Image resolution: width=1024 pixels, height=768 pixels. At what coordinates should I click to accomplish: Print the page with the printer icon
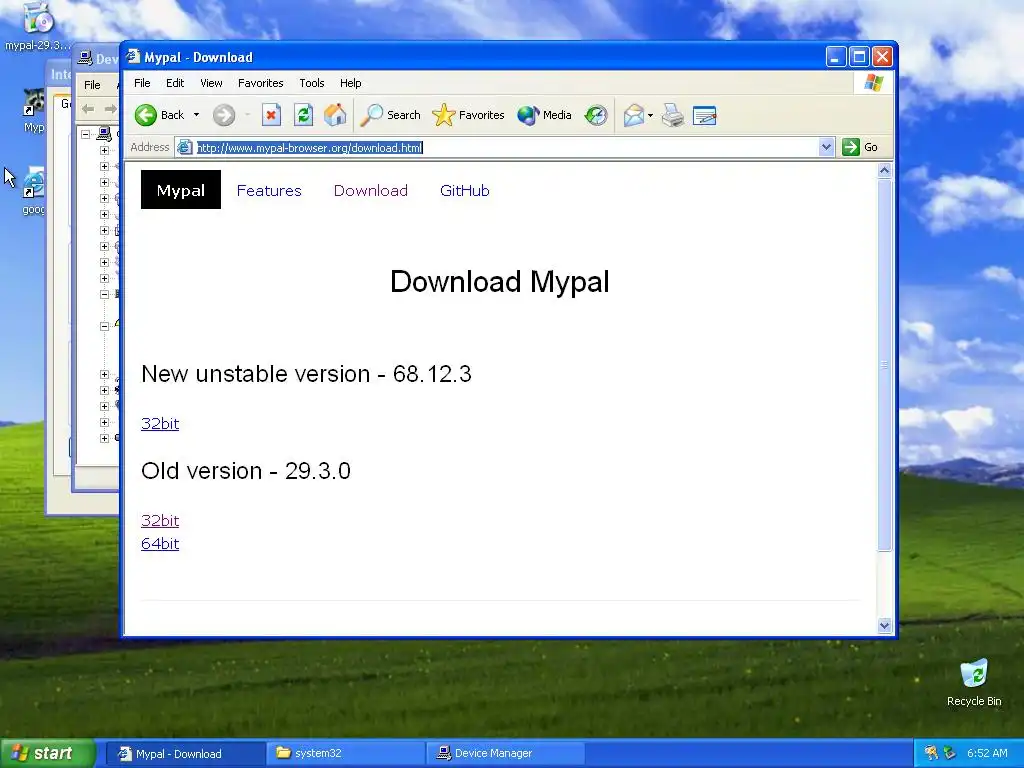(x=673, y=115)
